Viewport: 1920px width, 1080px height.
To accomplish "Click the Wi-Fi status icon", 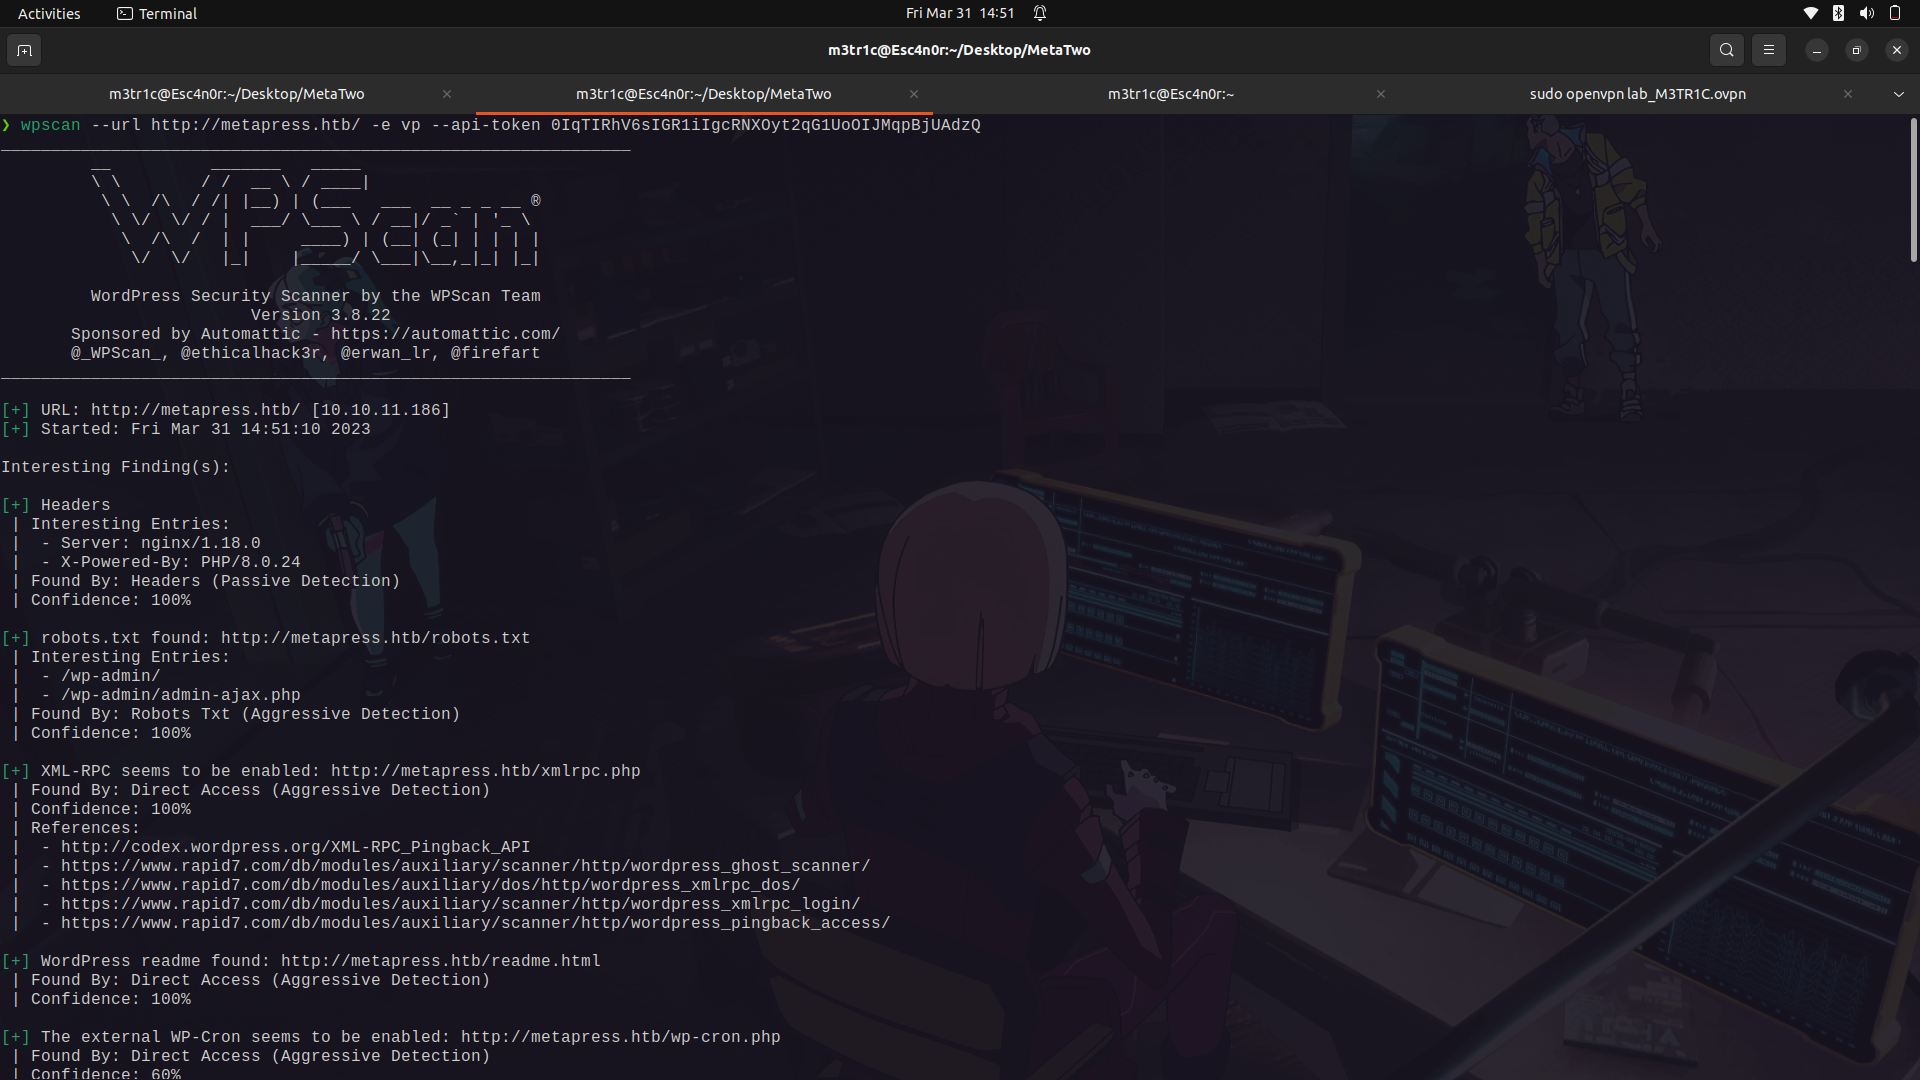I will [1810, 13].
